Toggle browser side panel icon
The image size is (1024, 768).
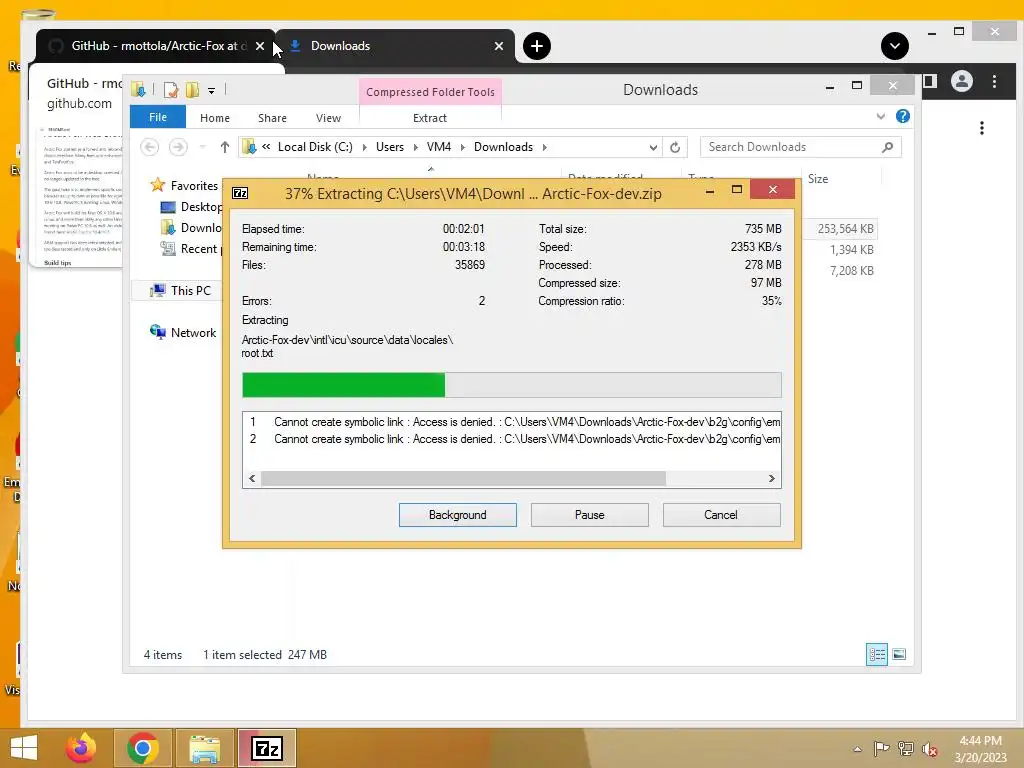point(930,82)
